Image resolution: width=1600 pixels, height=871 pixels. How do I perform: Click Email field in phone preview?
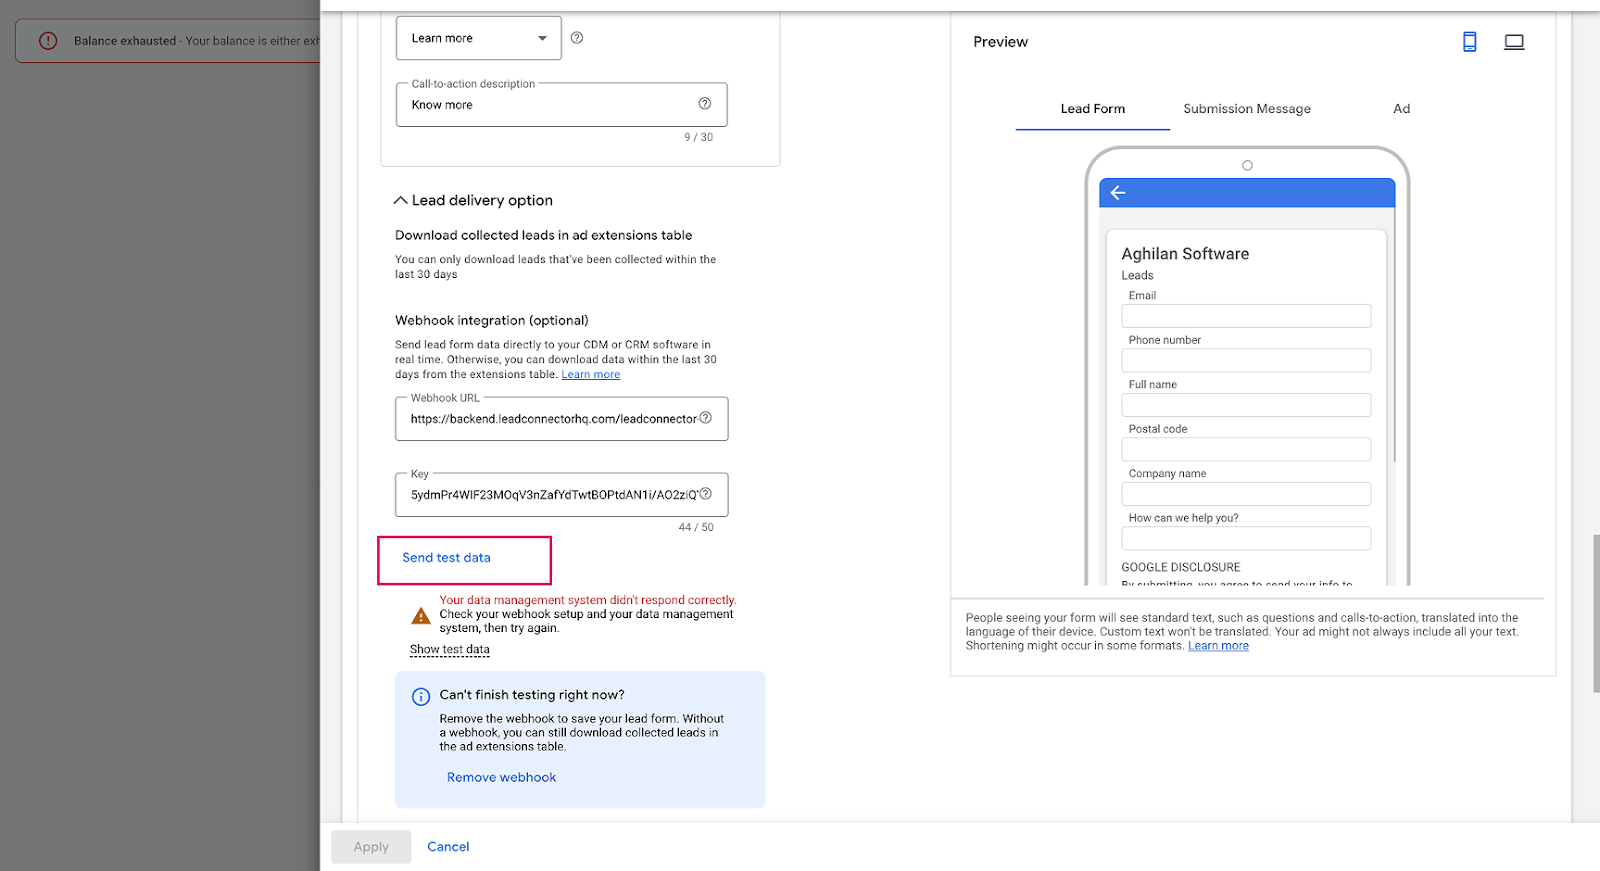1246,316
